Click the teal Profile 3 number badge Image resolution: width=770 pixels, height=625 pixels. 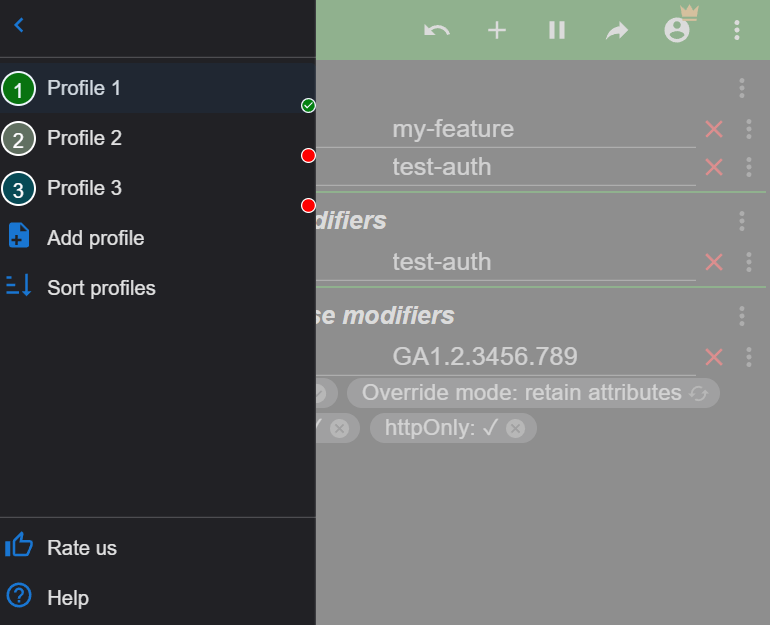click(18, 188)
